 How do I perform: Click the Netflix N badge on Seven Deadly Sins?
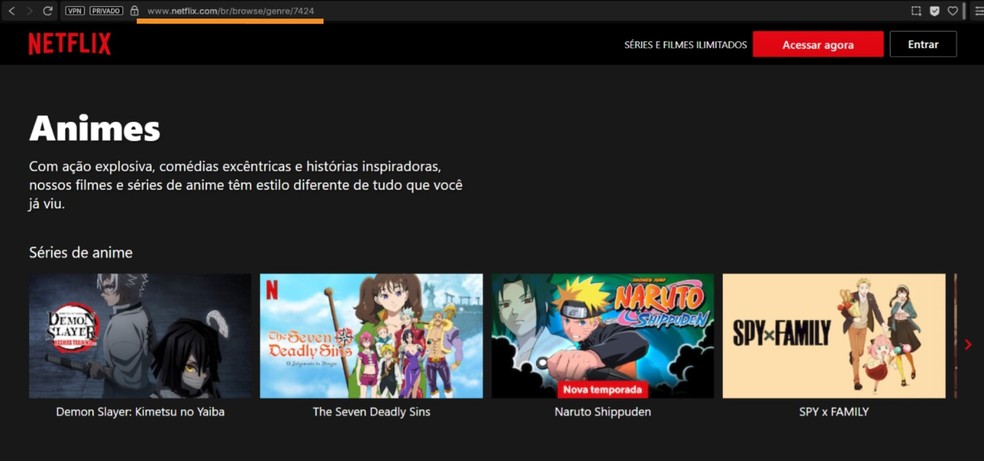point(271,289)
